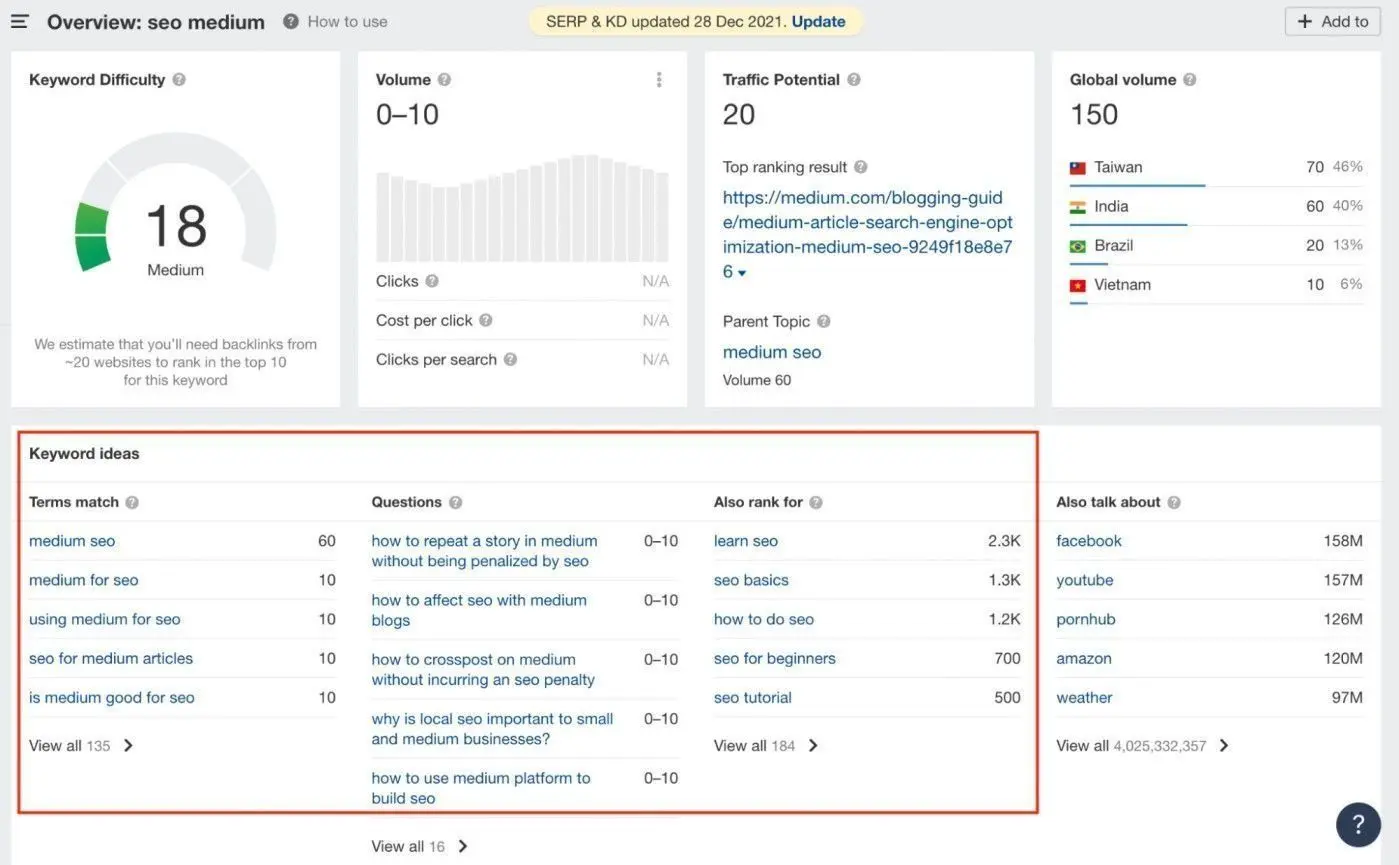Click the Also talk about help icon
The image size is (1399, 865).
click(x=1174, y=503)
